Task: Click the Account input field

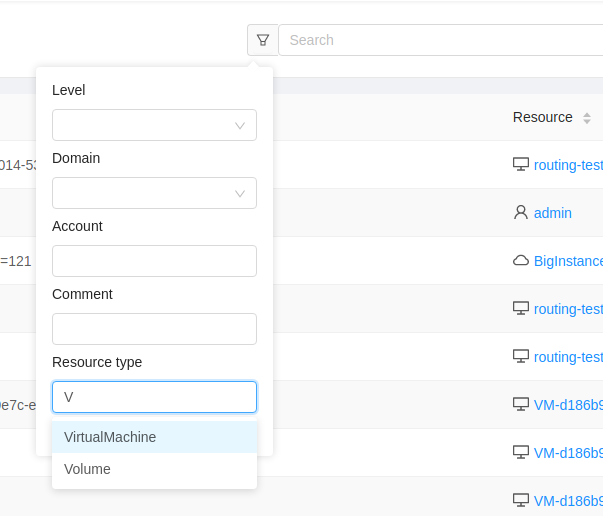Action: [x=154, y=261]
